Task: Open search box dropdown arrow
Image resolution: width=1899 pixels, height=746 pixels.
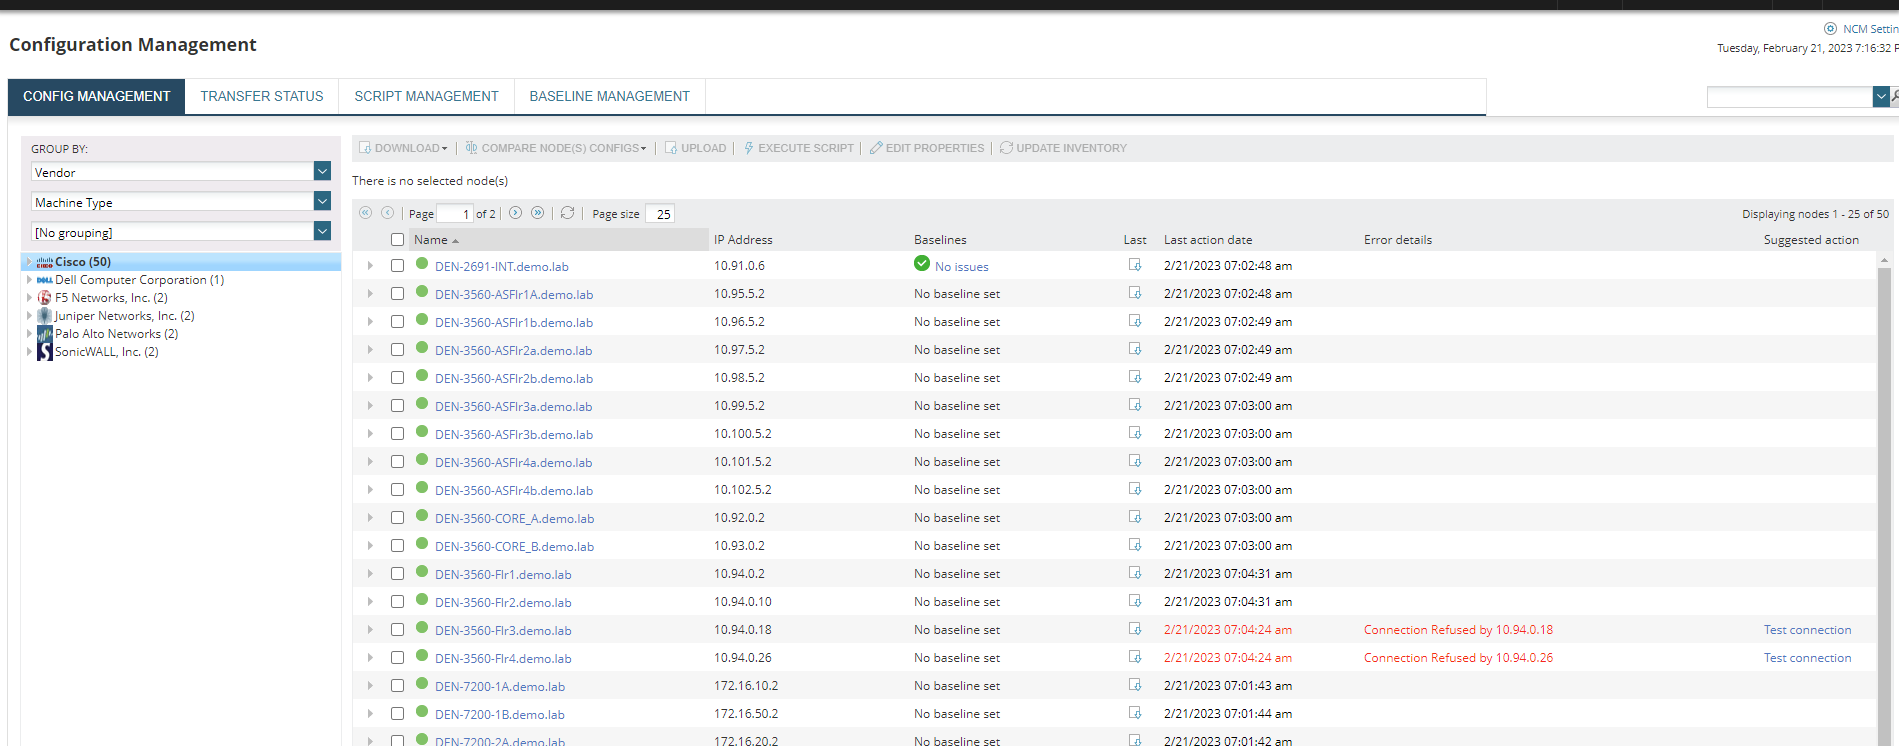Action: point(1880,97)
